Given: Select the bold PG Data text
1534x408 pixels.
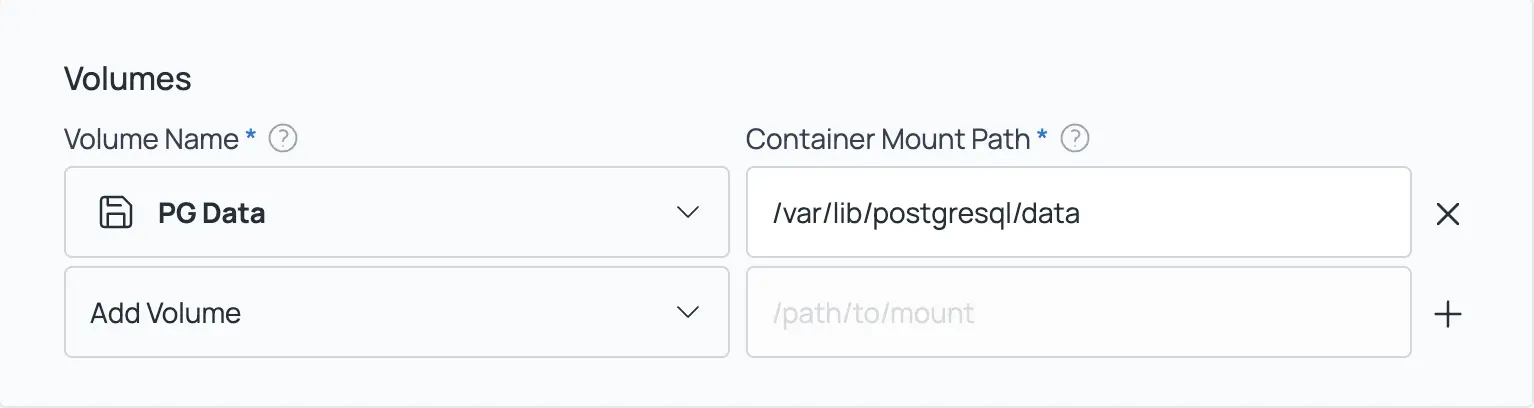Looking at the screenshot, I should [211, 214].
